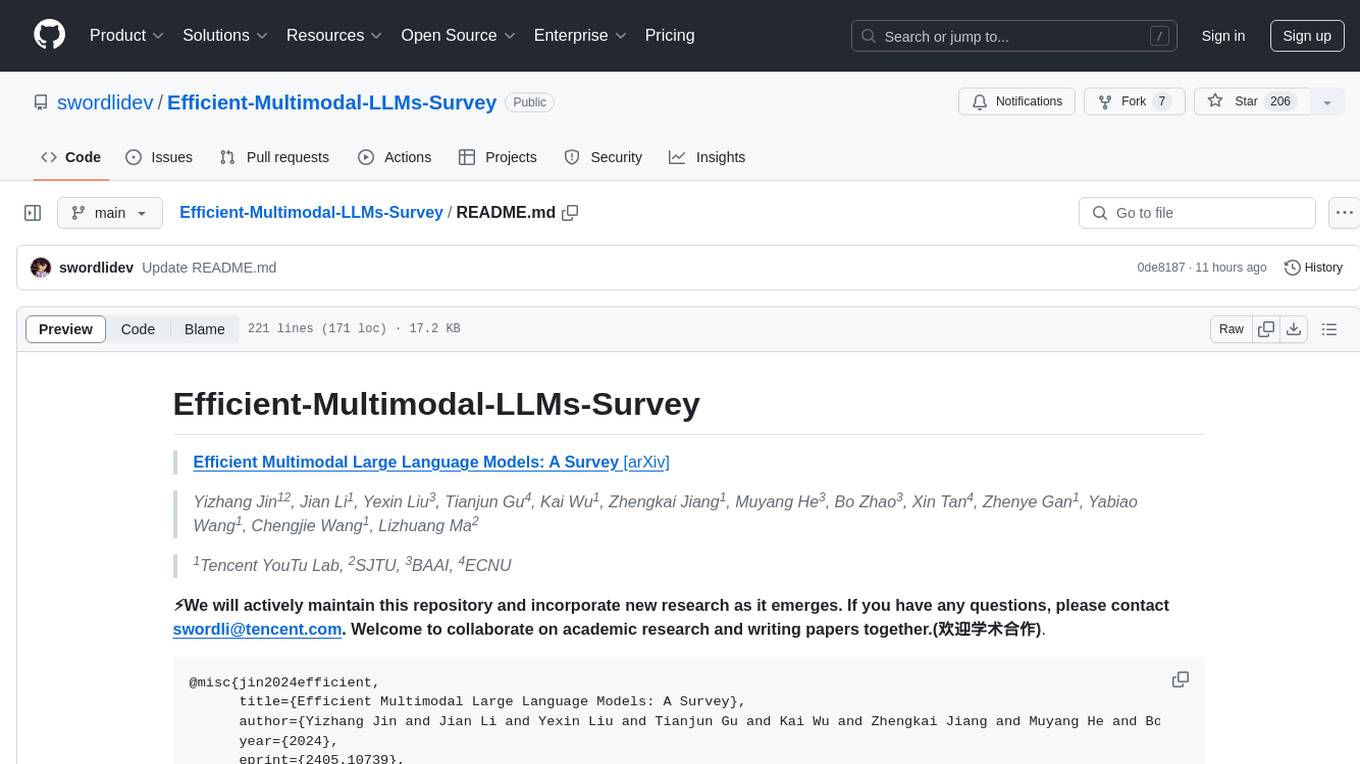
Task: Switch to the Issues tab
Action: tap(159, 157)
